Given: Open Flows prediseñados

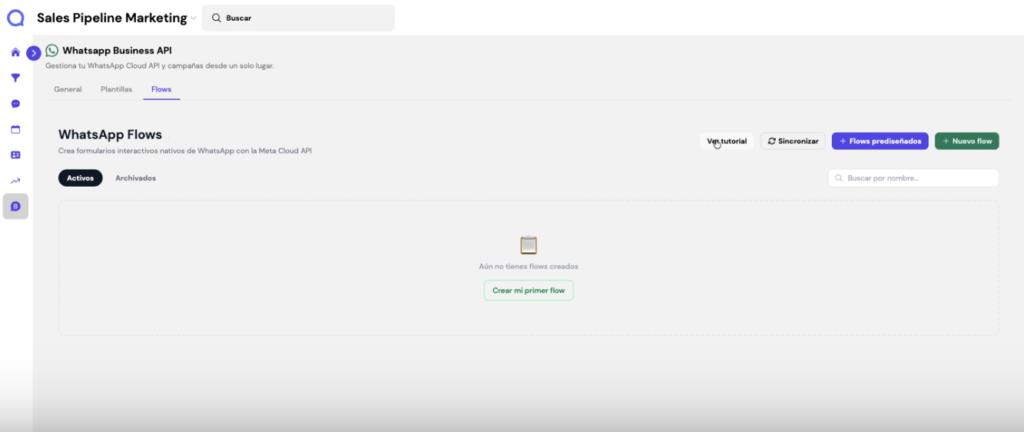Looking at the screenshot, I should click(x=880, y=141).
